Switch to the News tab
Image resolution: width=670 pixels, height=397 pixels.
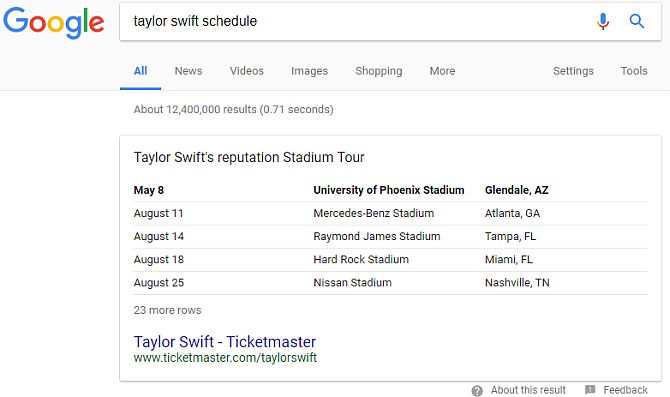pyautogui.click(x=188, y=71)
